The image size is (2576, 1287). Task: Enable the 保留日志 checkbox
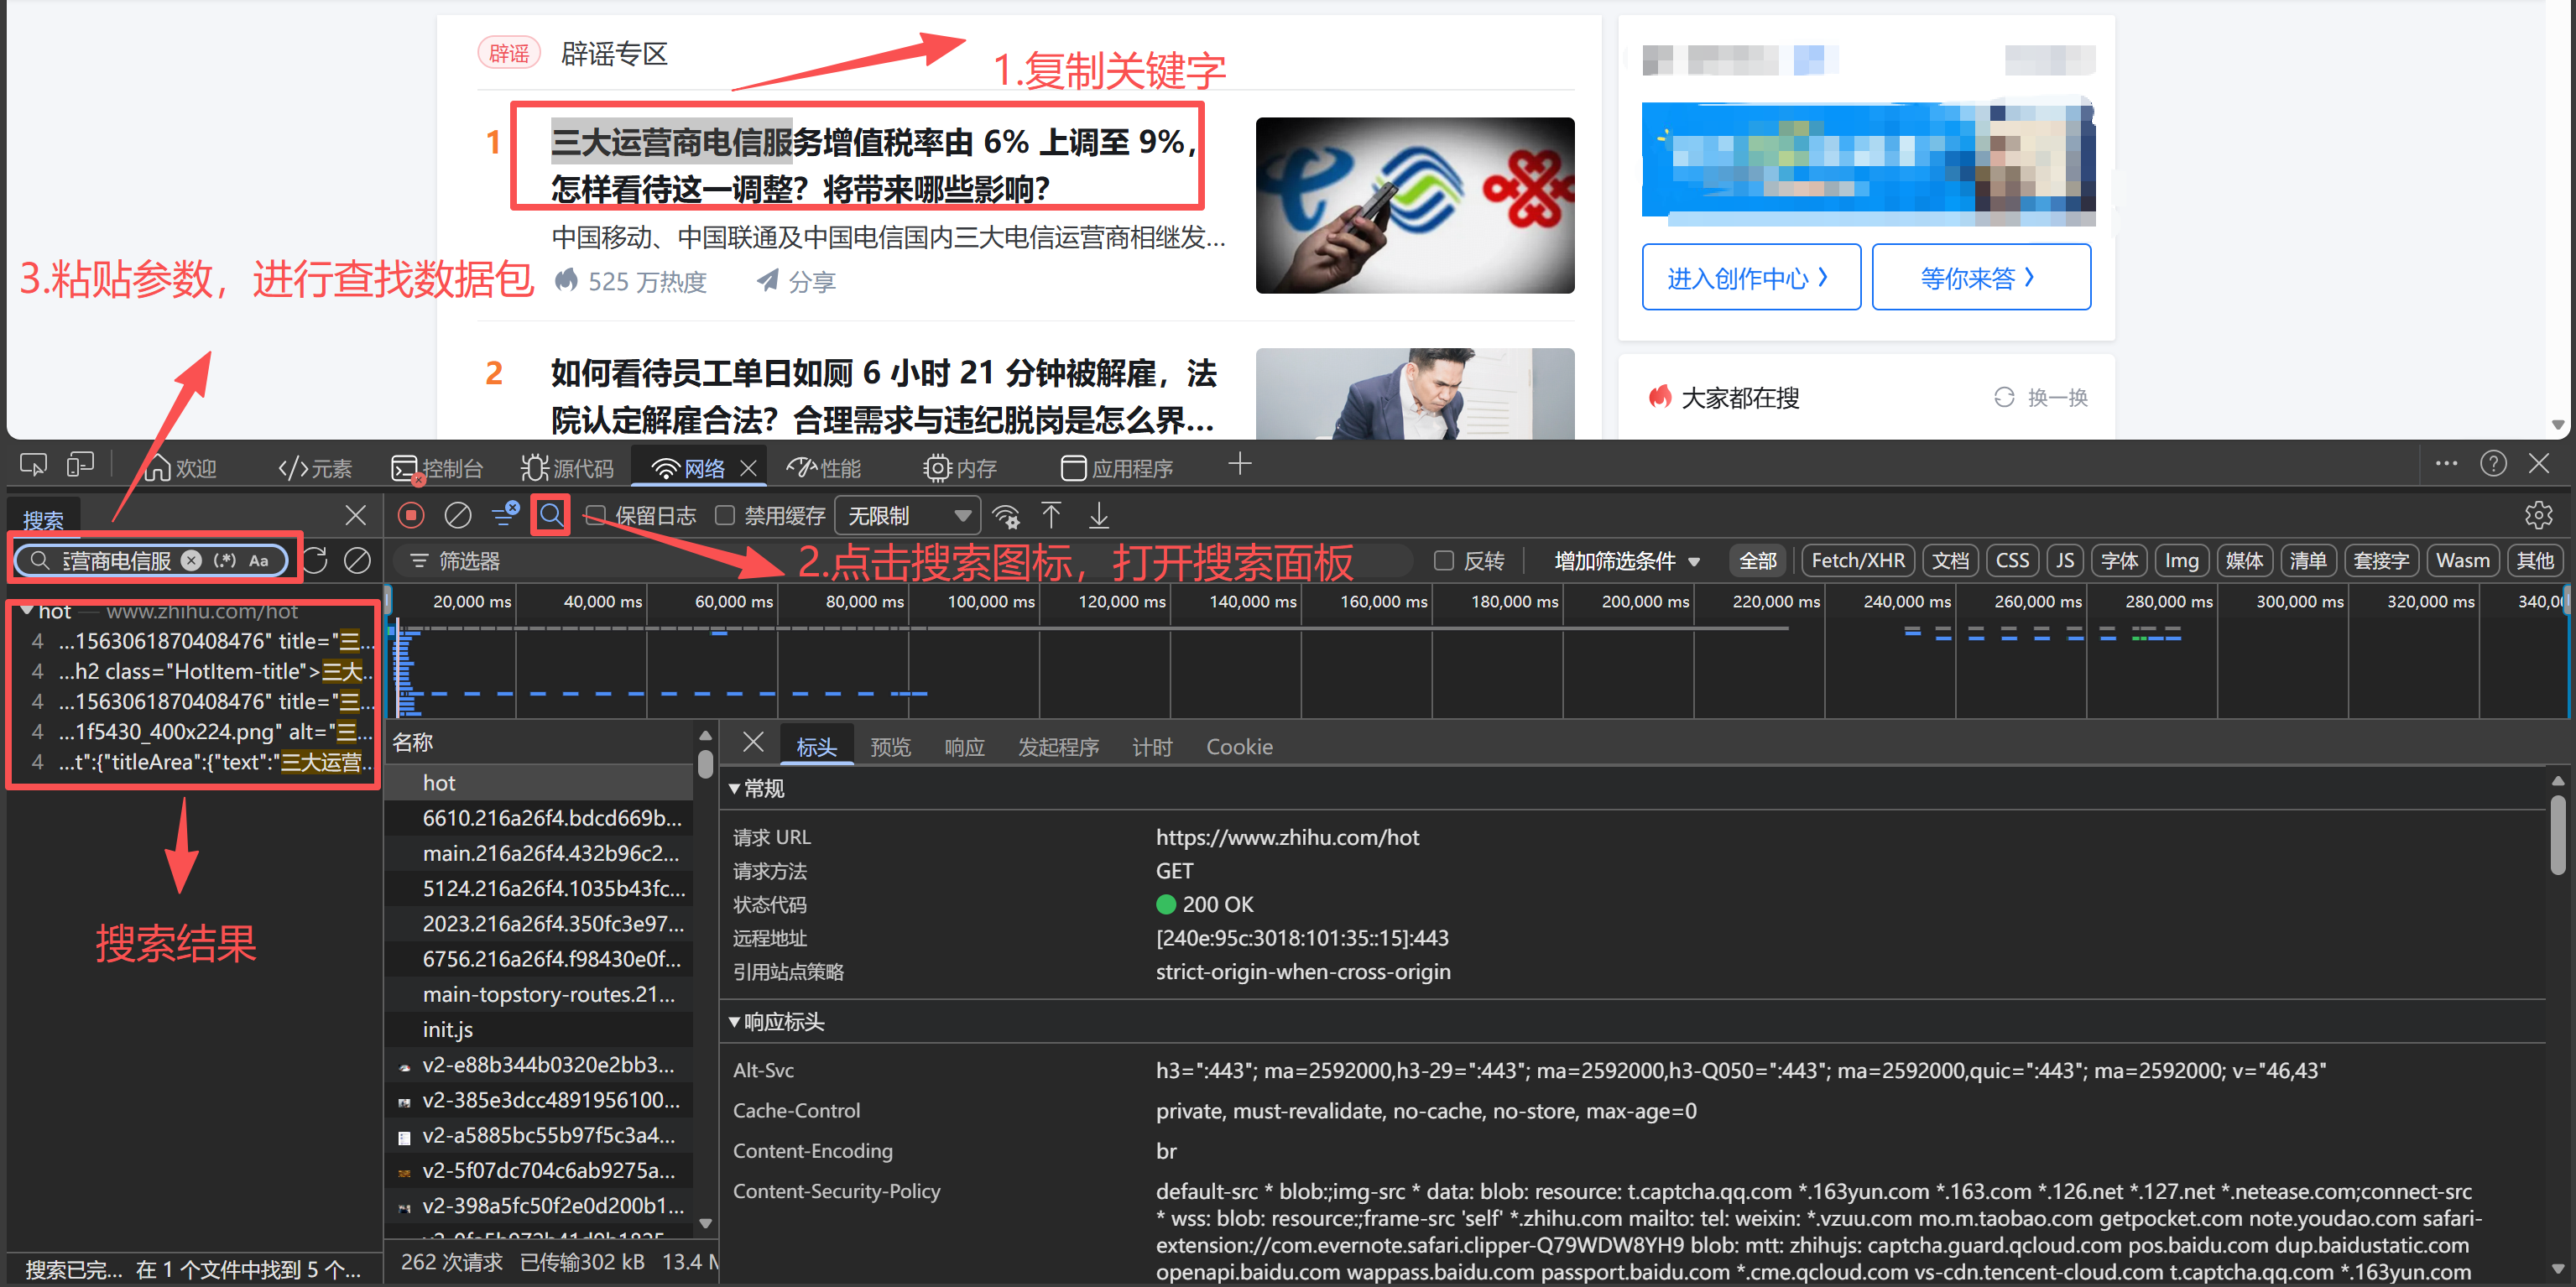(595, 515)
